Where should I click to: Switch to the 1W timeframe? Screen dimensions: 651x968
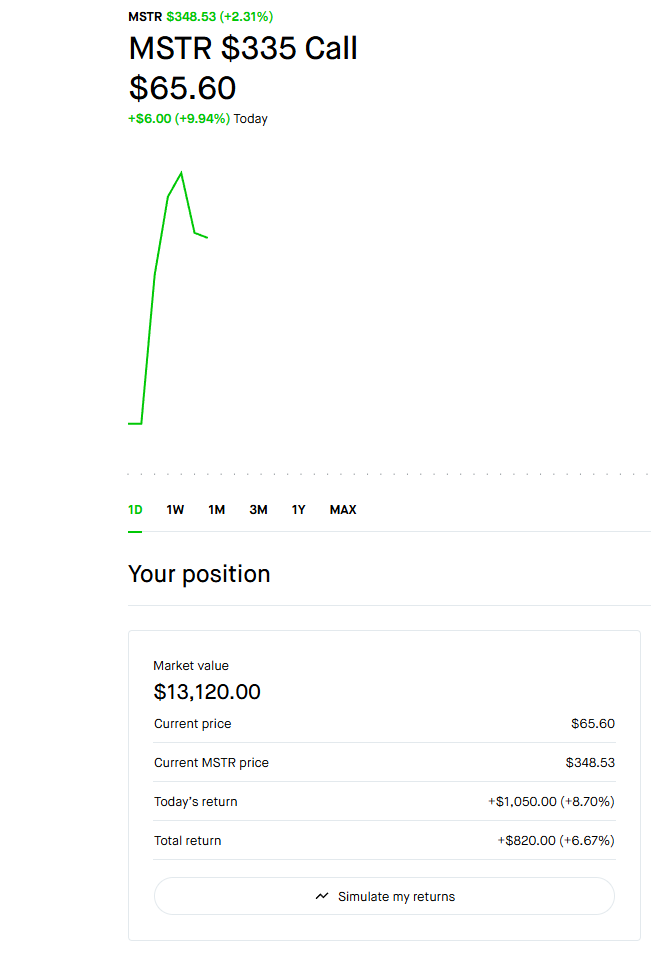[175, 509]
